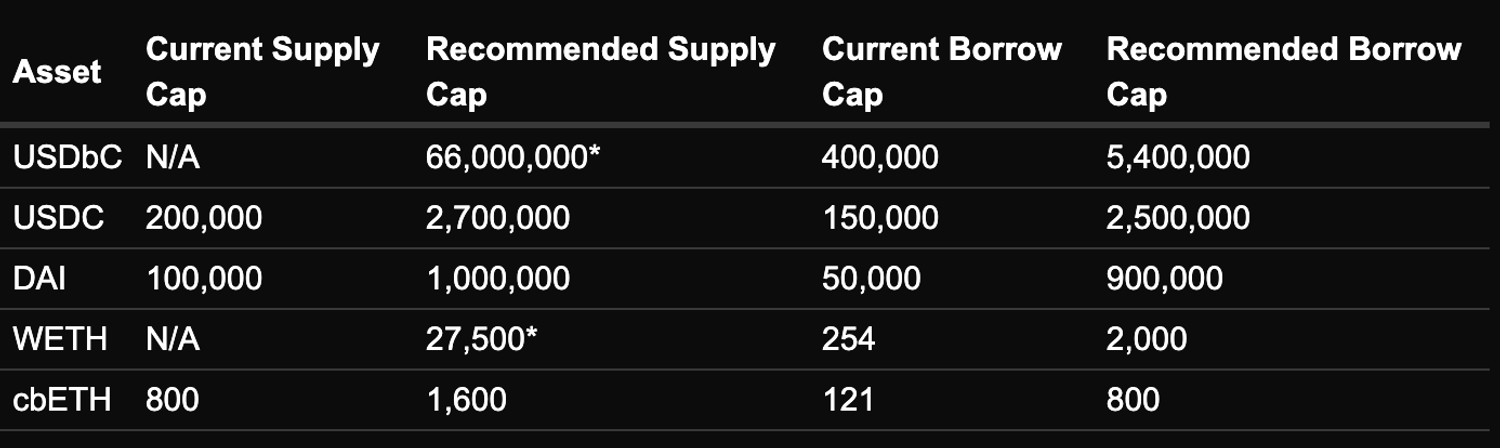Click the Asset column header
1500x448 pixels.
pyautogui.click(x=57, y=72)
